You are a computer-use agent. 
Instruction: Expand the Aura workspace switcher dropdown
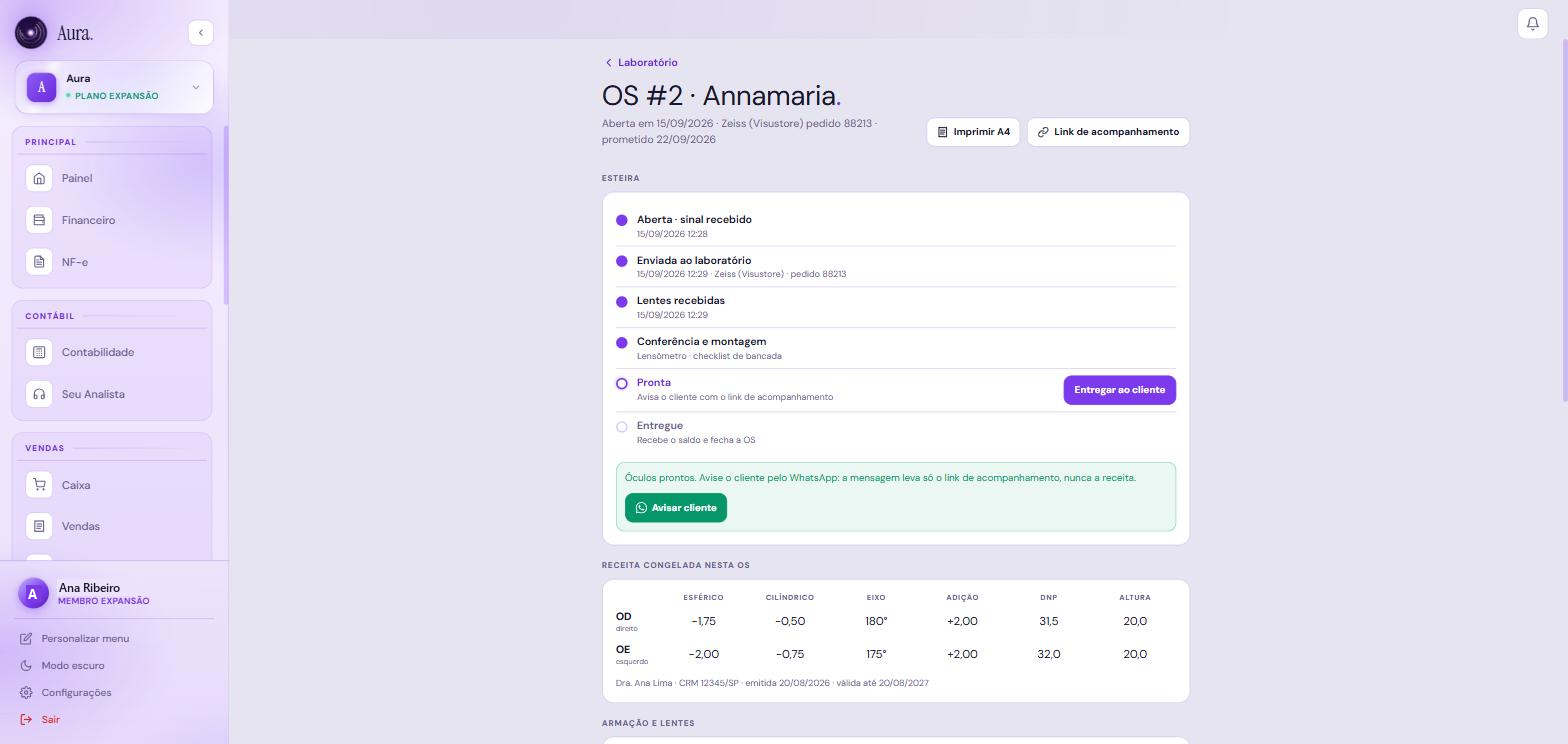195,87
